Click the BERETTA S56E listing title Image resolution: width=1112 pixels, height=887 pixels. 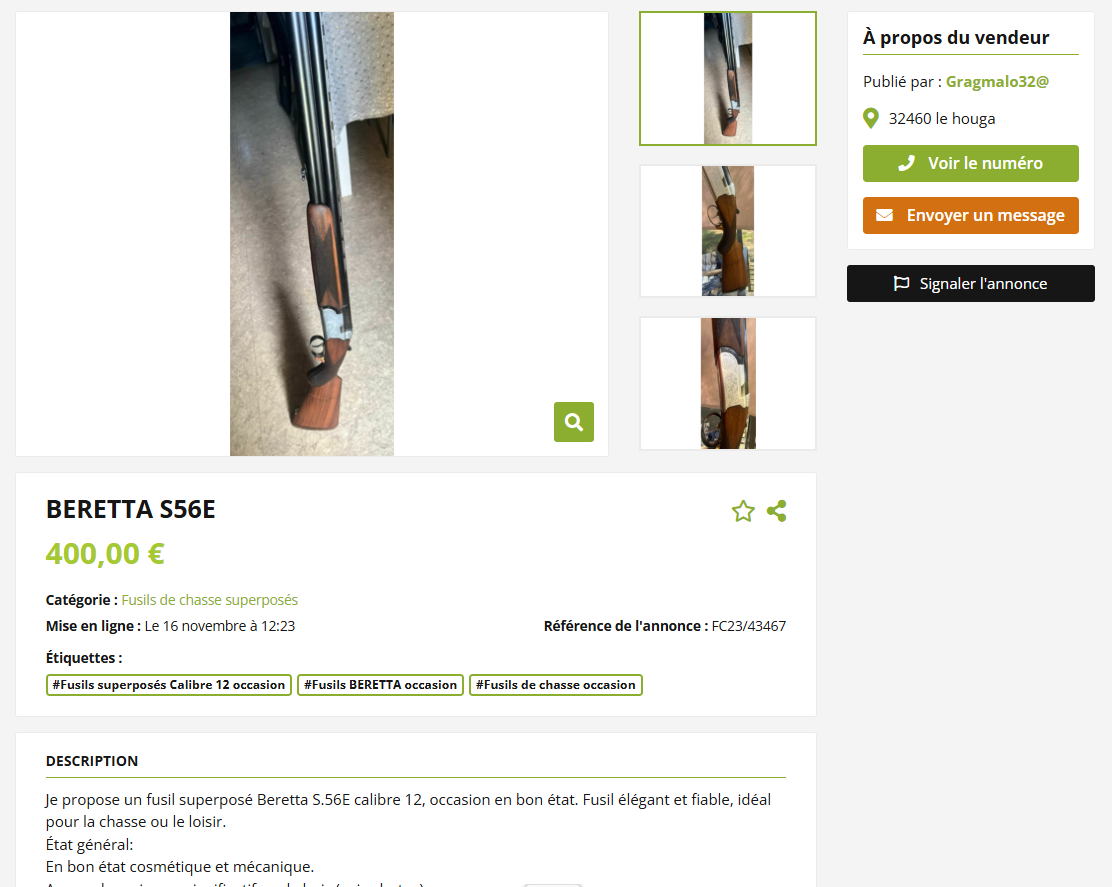click(x=130, y=510)
